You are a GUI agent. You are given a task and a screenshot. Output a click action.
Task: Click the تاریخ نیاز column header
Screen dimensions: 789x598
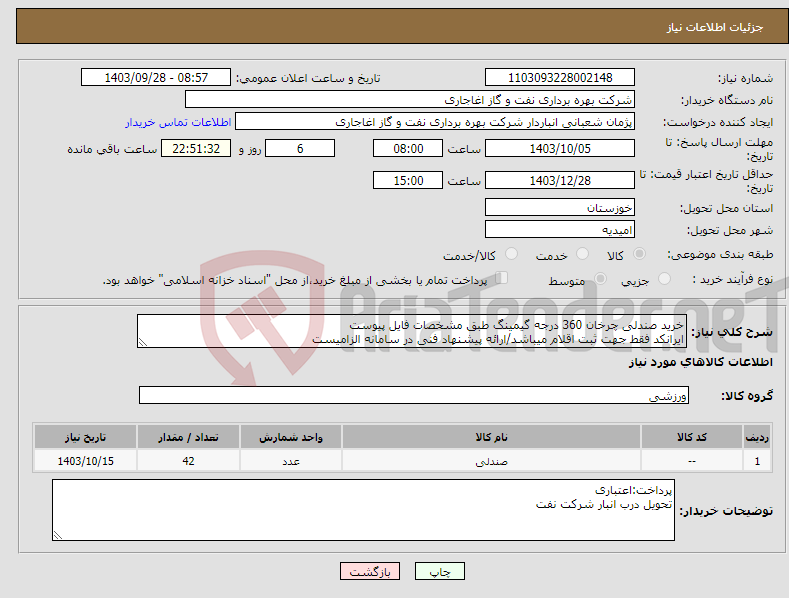86,437
